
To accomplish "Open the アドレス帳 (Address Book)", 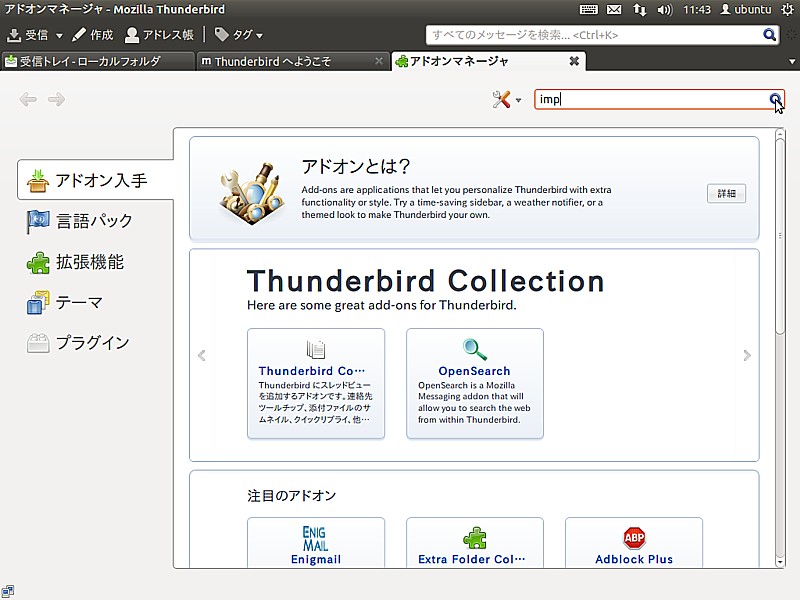I will [x=159, y=35].
